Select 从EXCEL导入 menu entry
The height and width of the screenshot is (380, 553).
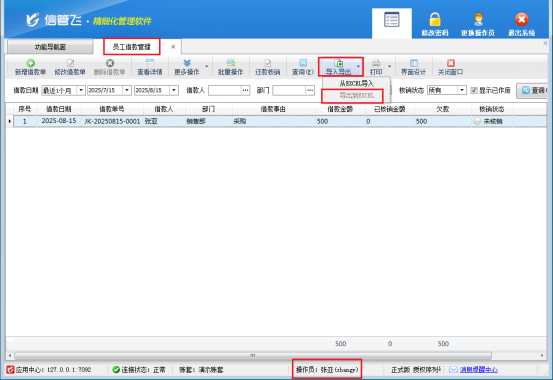pos(356,84)
